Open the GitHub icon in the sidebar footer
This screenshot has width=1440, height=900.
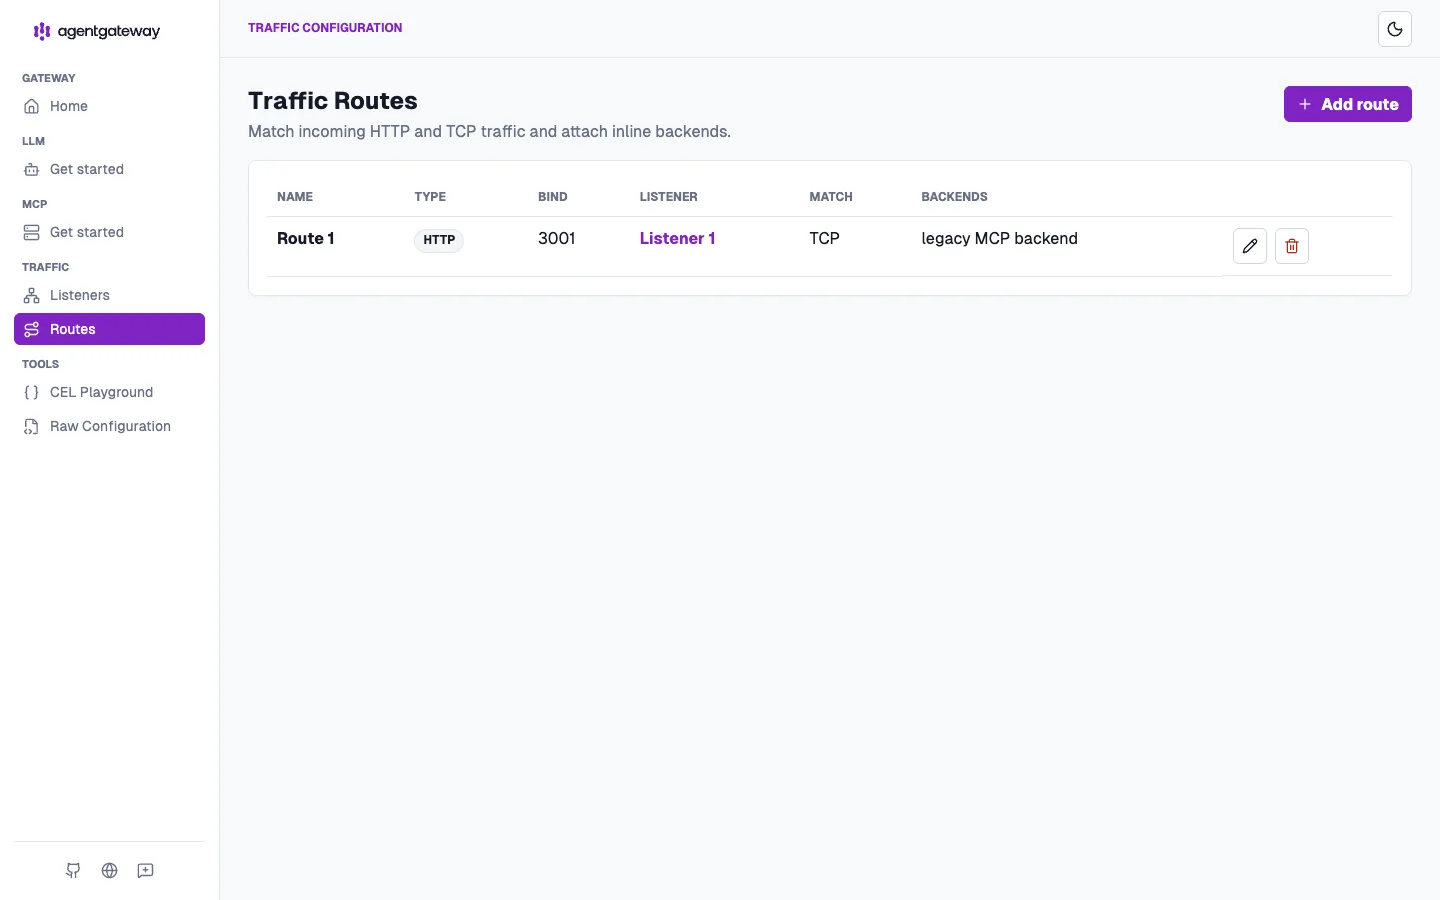(73, 871)
